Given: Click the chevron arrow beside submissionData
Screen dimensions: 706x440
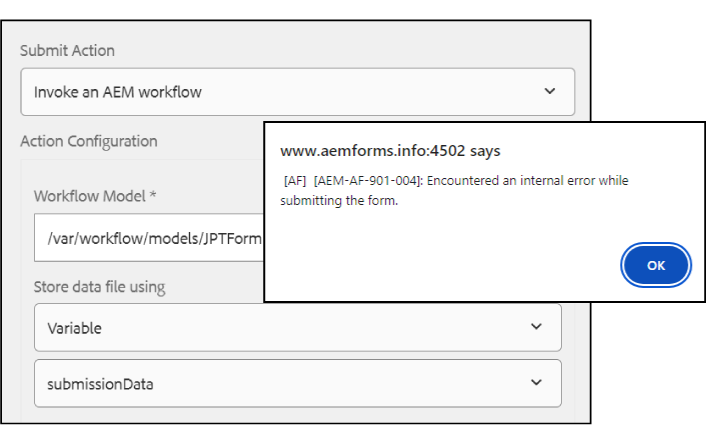Looking at the screenshot, I should (536, 382).
